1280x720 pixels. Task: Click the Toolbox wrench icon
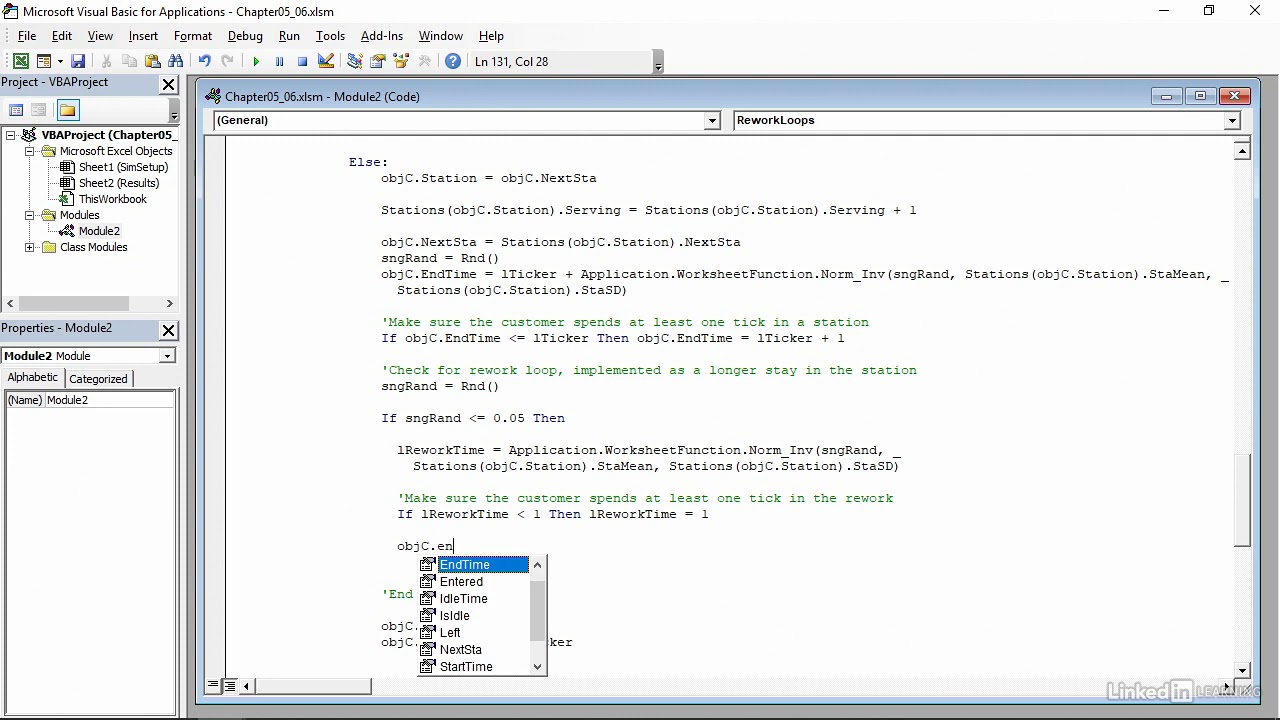pos(425,61)
